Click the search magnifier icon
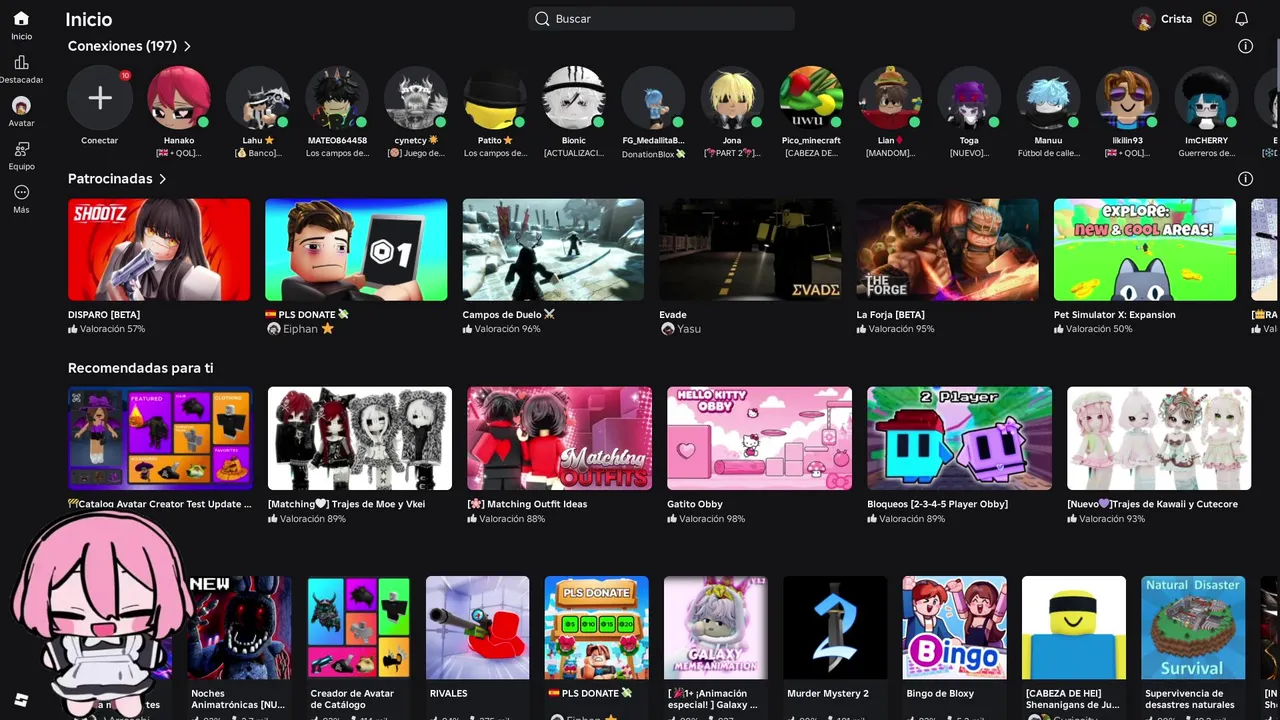Image resolution: width=1280 pixels, height=720 pixels. tap(542, 19)
